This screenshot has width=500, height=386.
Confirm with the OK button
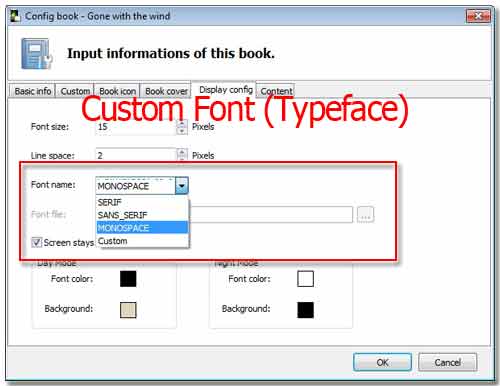click(x=382, y=362)
